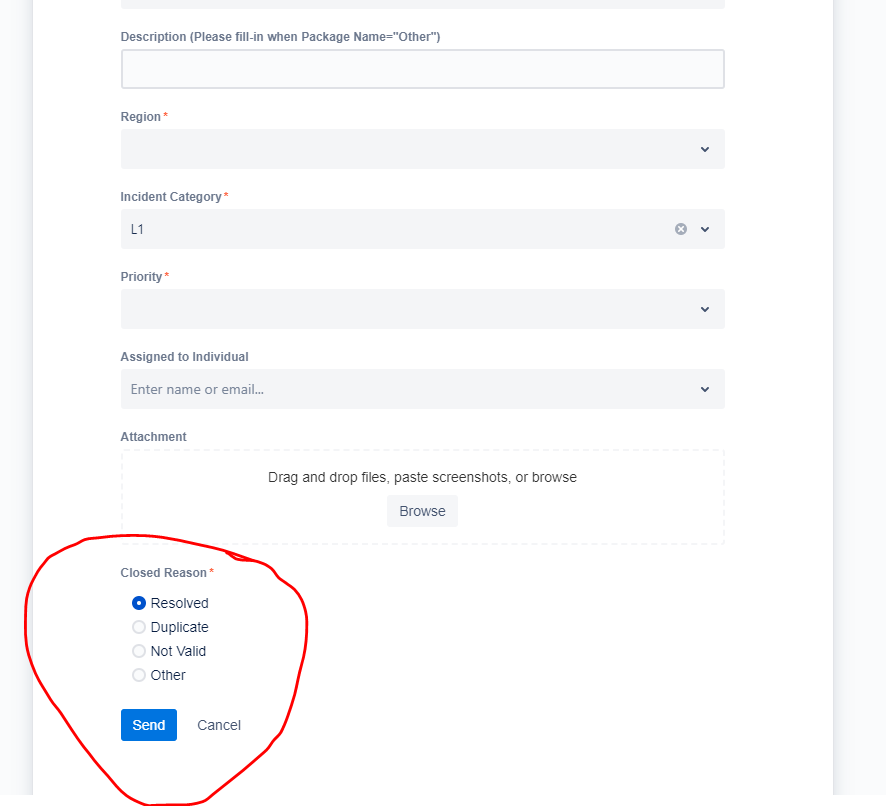The image size is (886, 806).
Task: Click the Priority label
Action: tap(141, 277)
